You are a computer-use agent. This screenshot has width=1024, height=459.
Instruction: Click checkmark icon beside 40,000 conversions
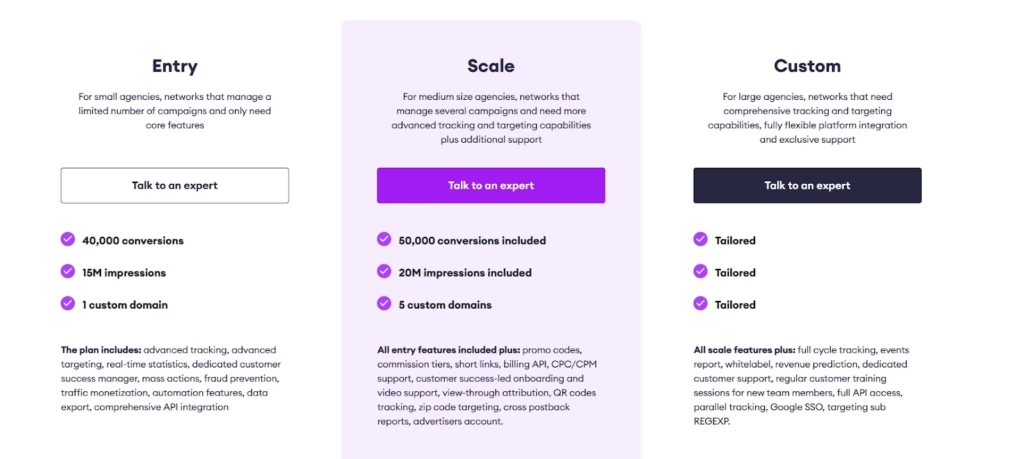click(x=68, y=240)
